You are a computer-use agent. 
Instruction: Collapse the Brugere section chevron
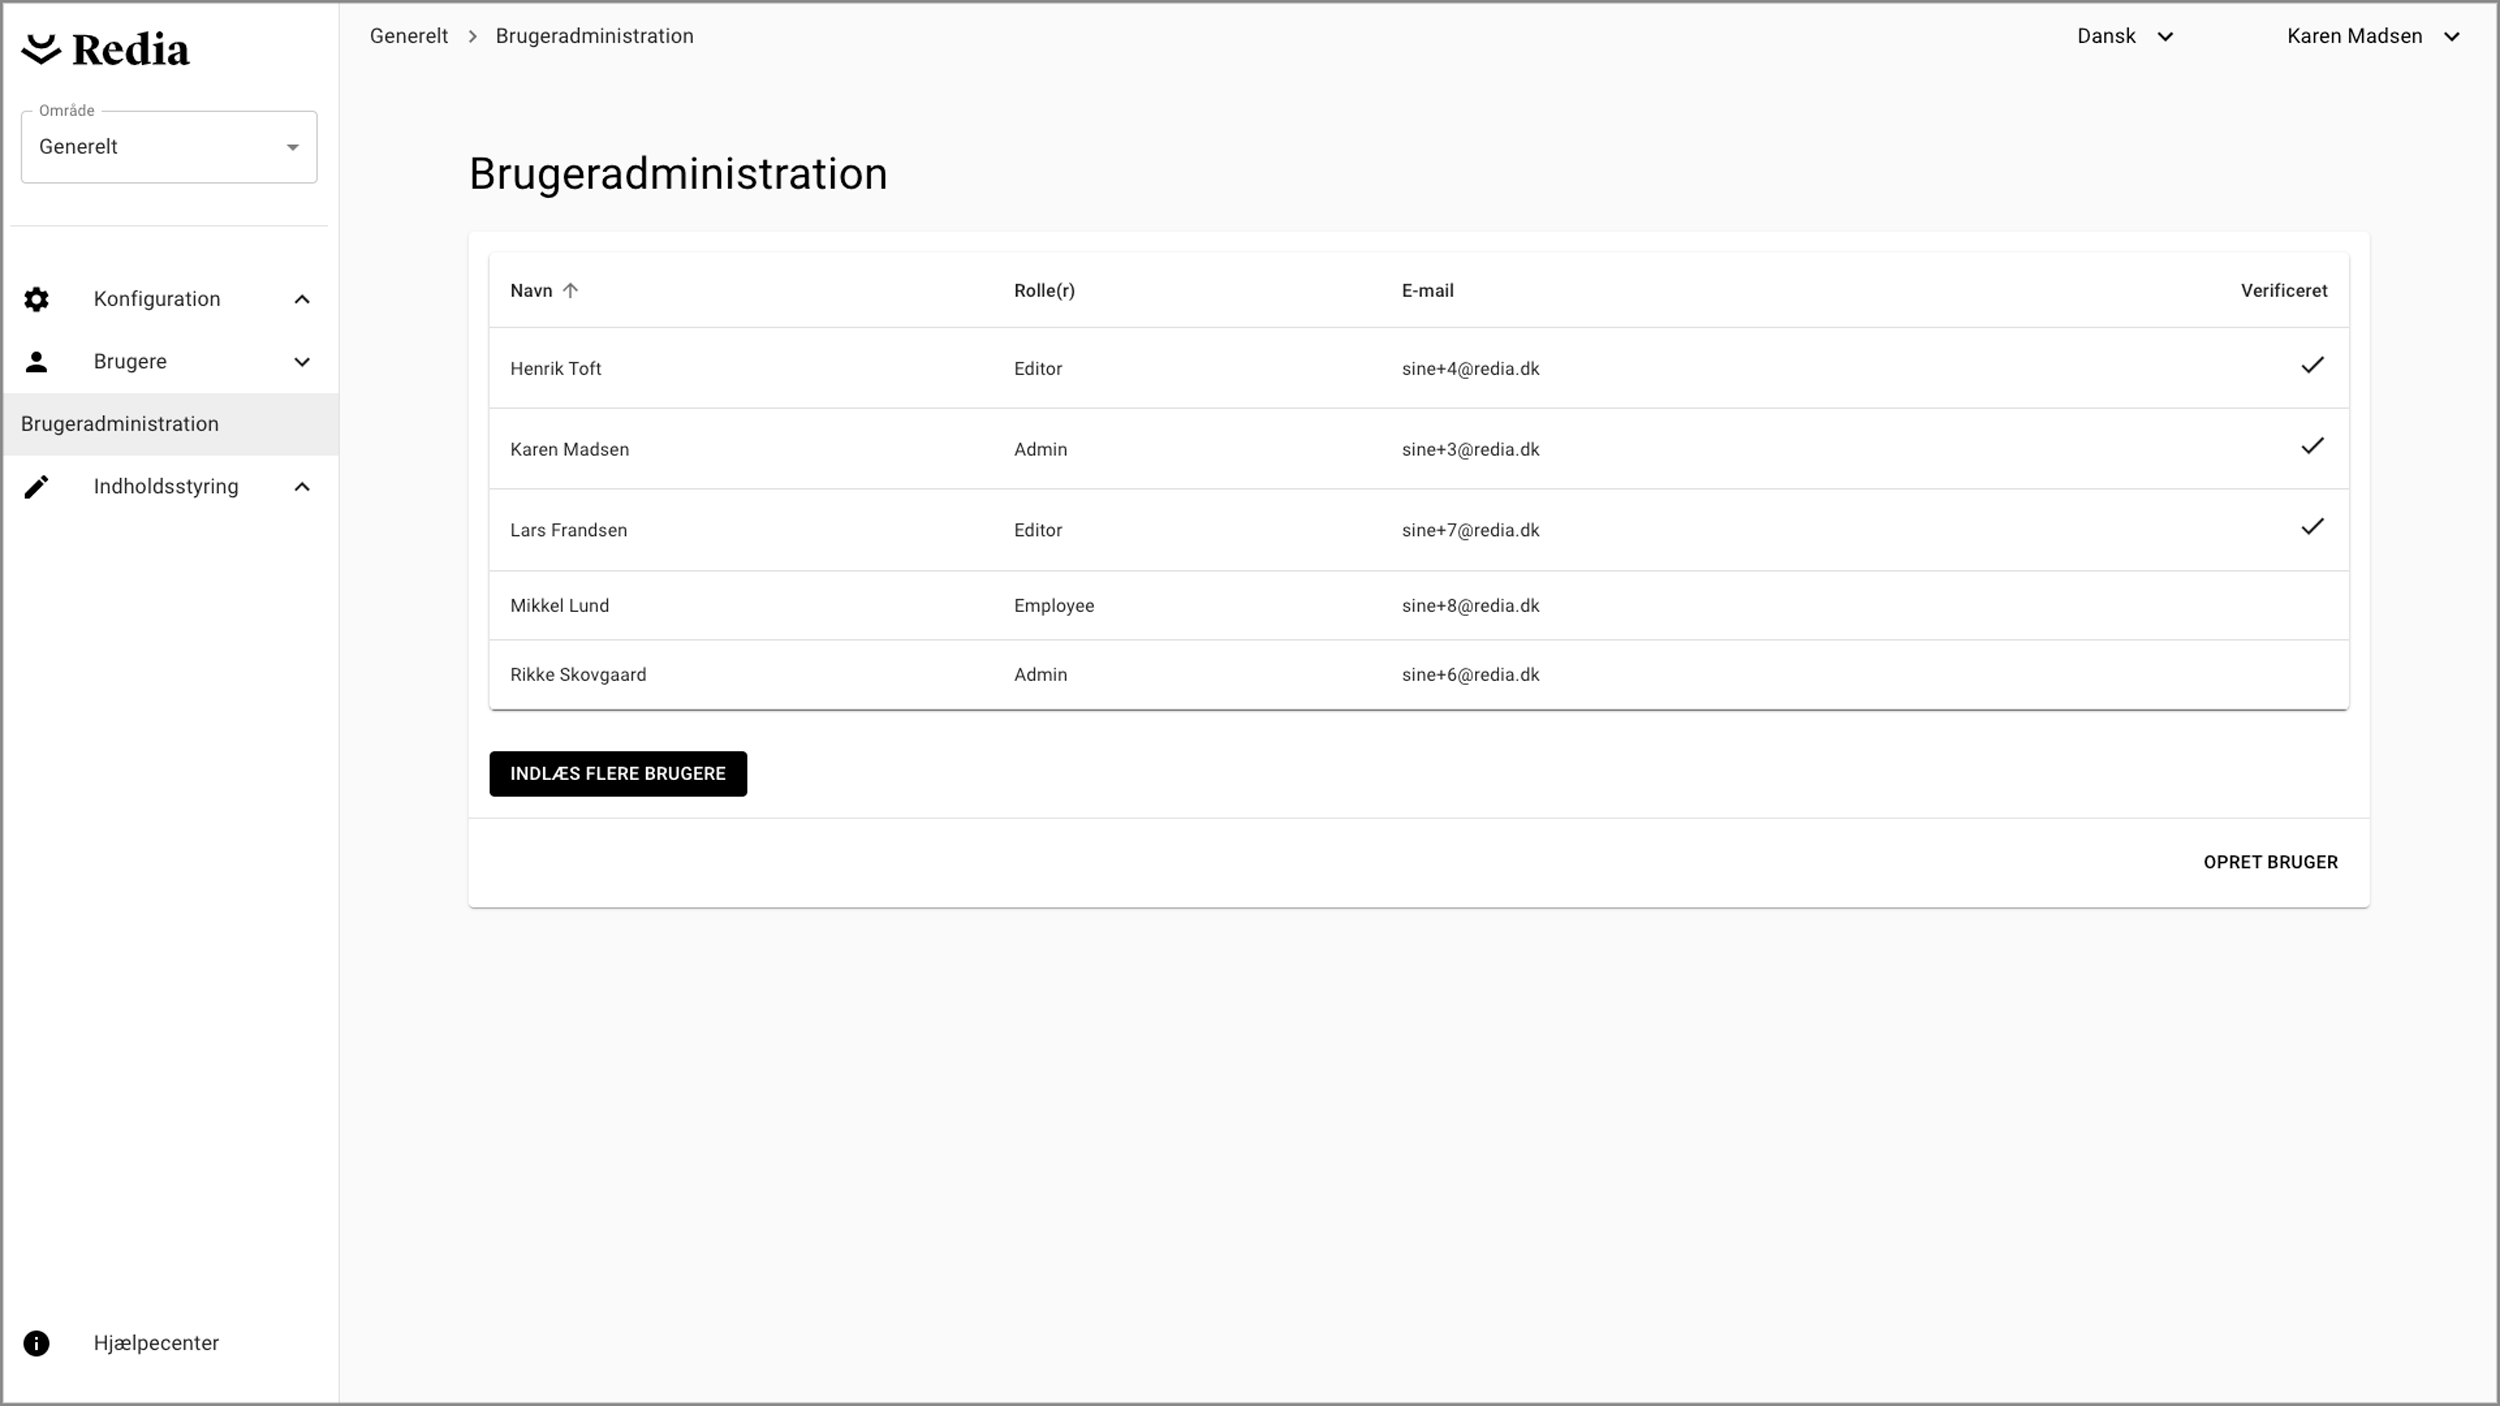(x=302, y=362)
